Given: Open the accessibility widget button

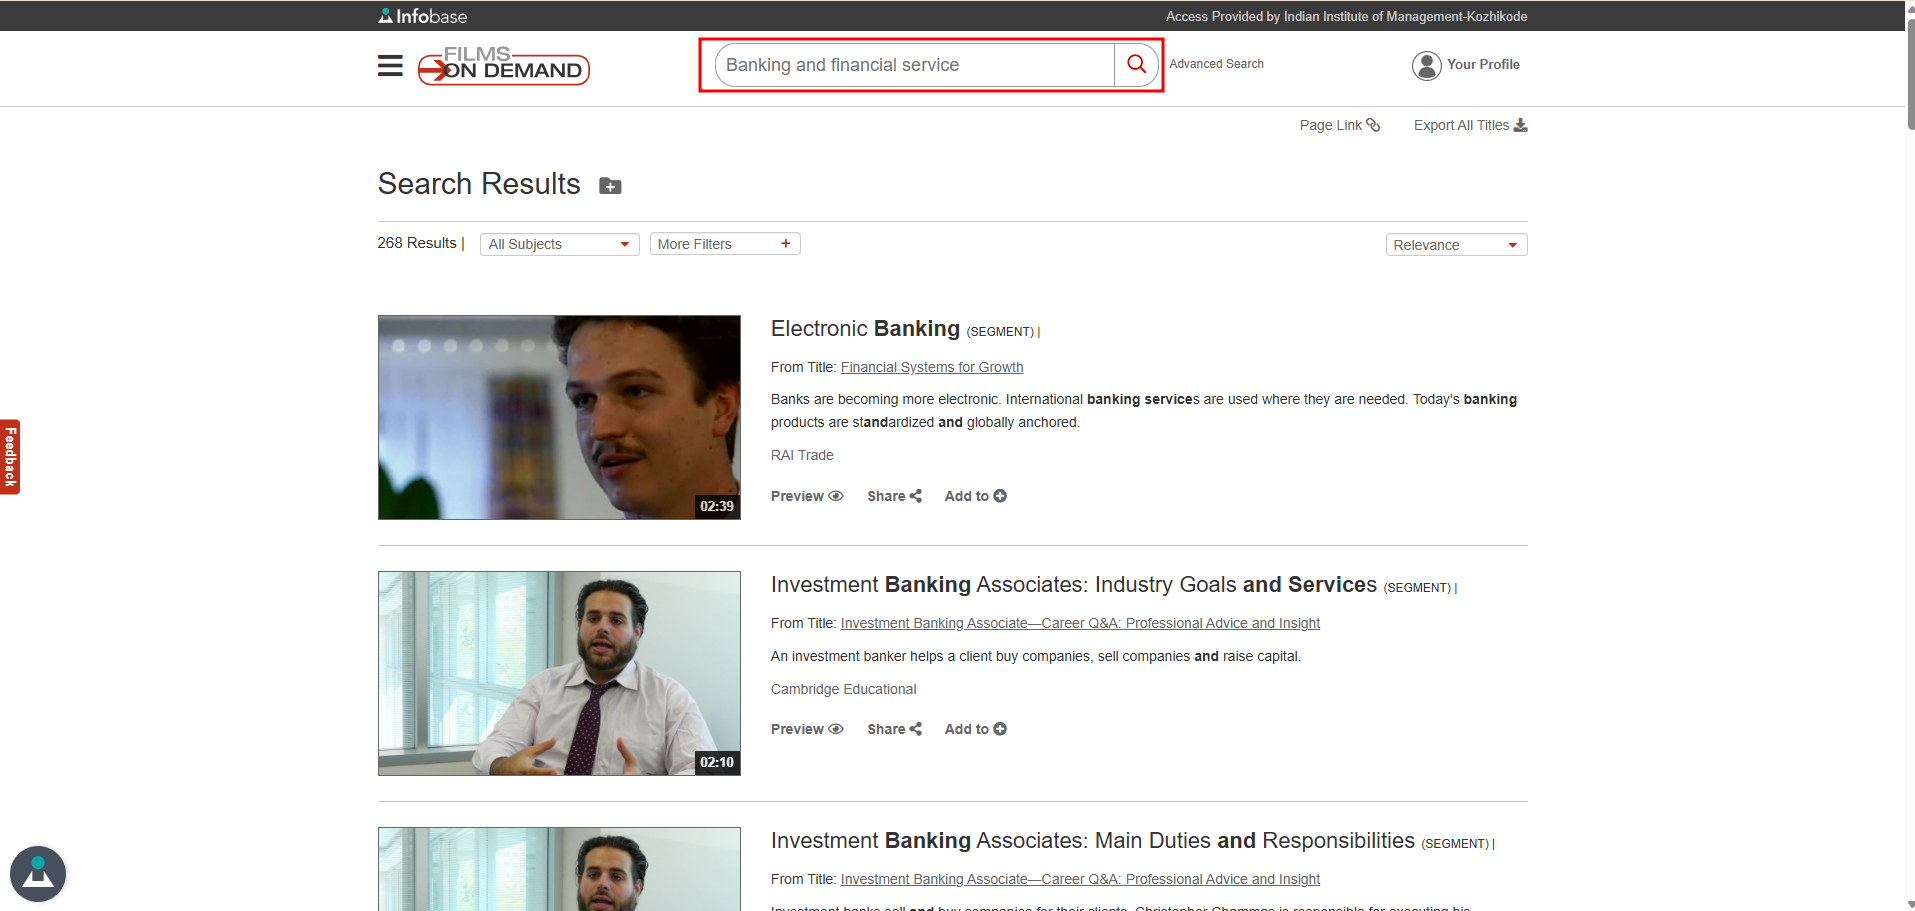Looking at the screenshot, I should 38,873.
